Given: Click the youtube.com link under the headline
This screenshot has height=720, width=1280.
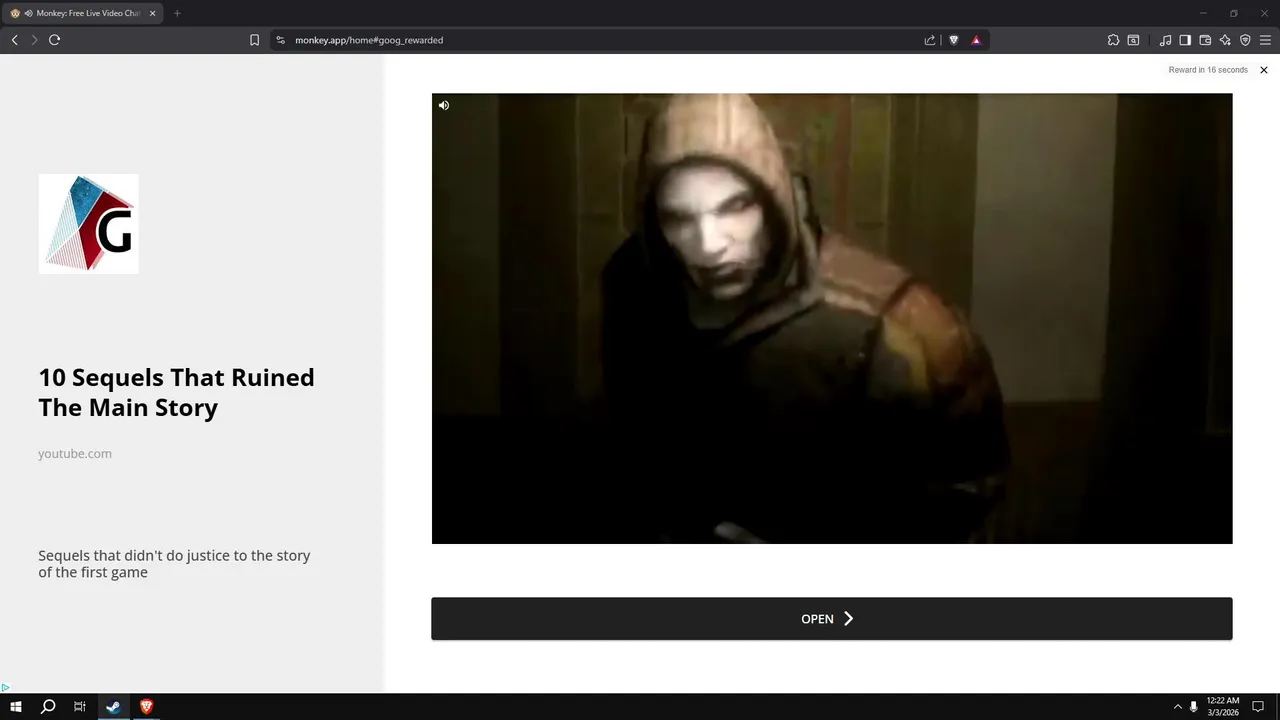Looking at the screenshot, I should [x=75, y=453].
